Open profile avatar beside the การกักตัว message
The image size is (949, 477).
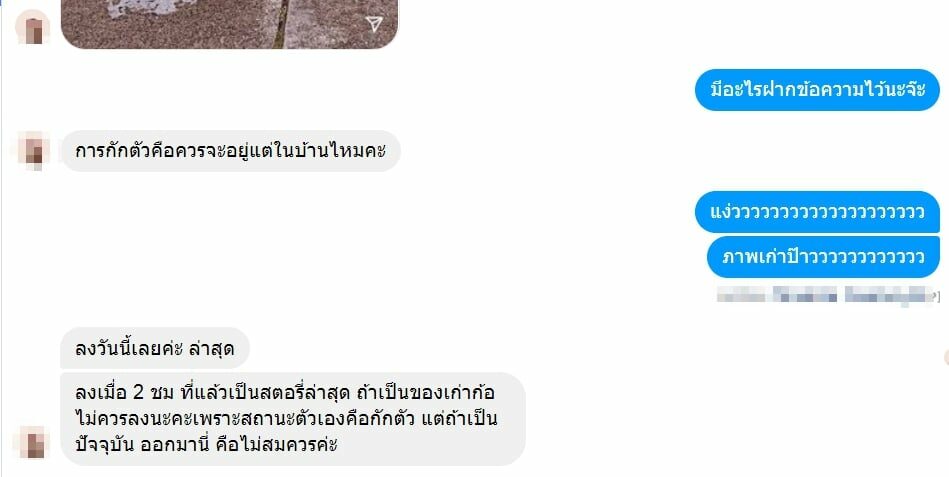33,150
